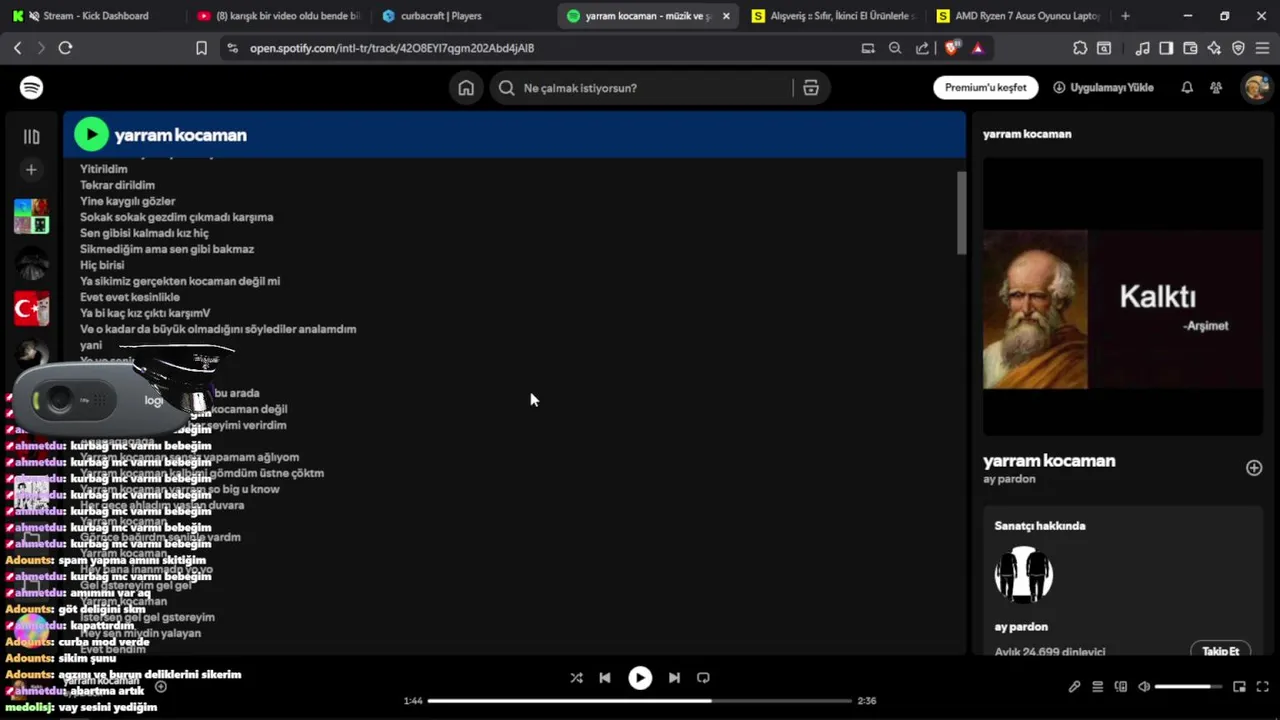Image resolution: width=1280 pixels, height=720 pixels.
Task: Switch to 'AMD Ryzen 7 Asus' tab
Action: pos(1019,16)
